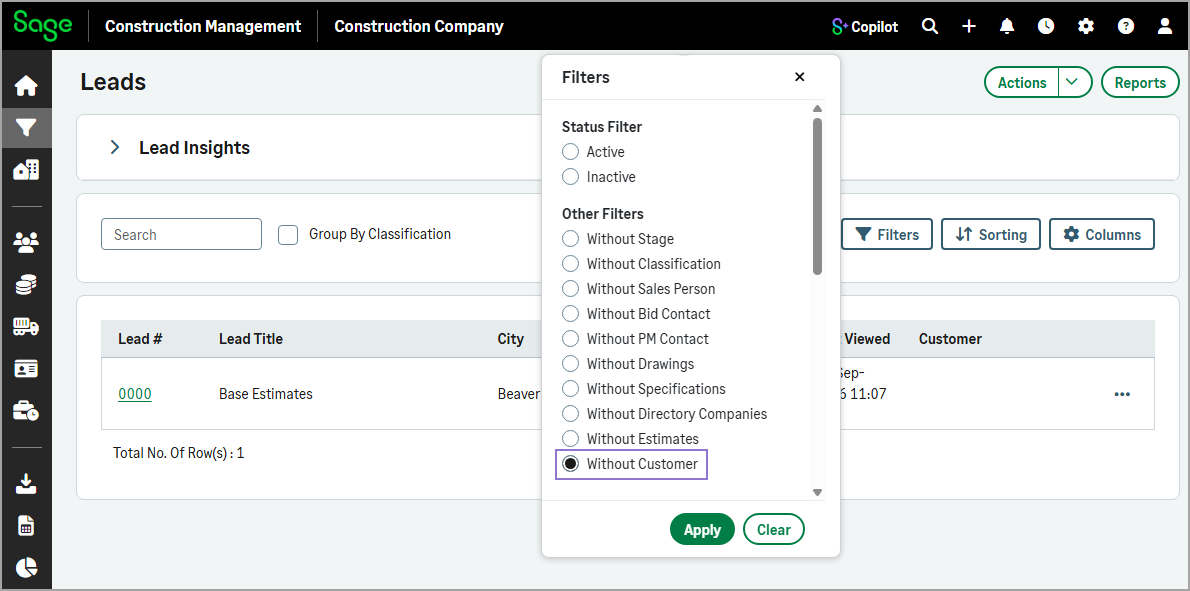Open the recent history clock icon
Screen dimensions: 1190x591
click(x=1047, y=27)
